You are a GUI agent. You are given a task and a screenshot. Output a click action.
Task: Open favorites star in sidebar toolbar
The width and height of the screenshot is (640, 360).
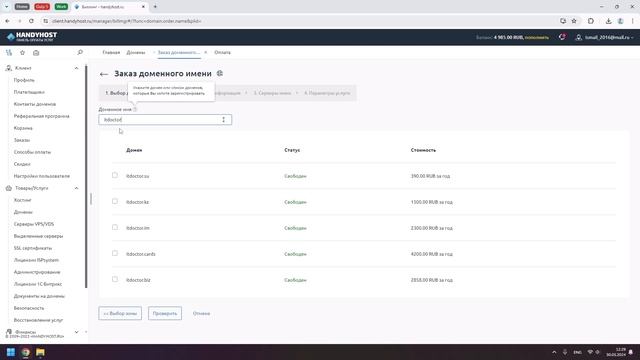click(x=22, y=53)
